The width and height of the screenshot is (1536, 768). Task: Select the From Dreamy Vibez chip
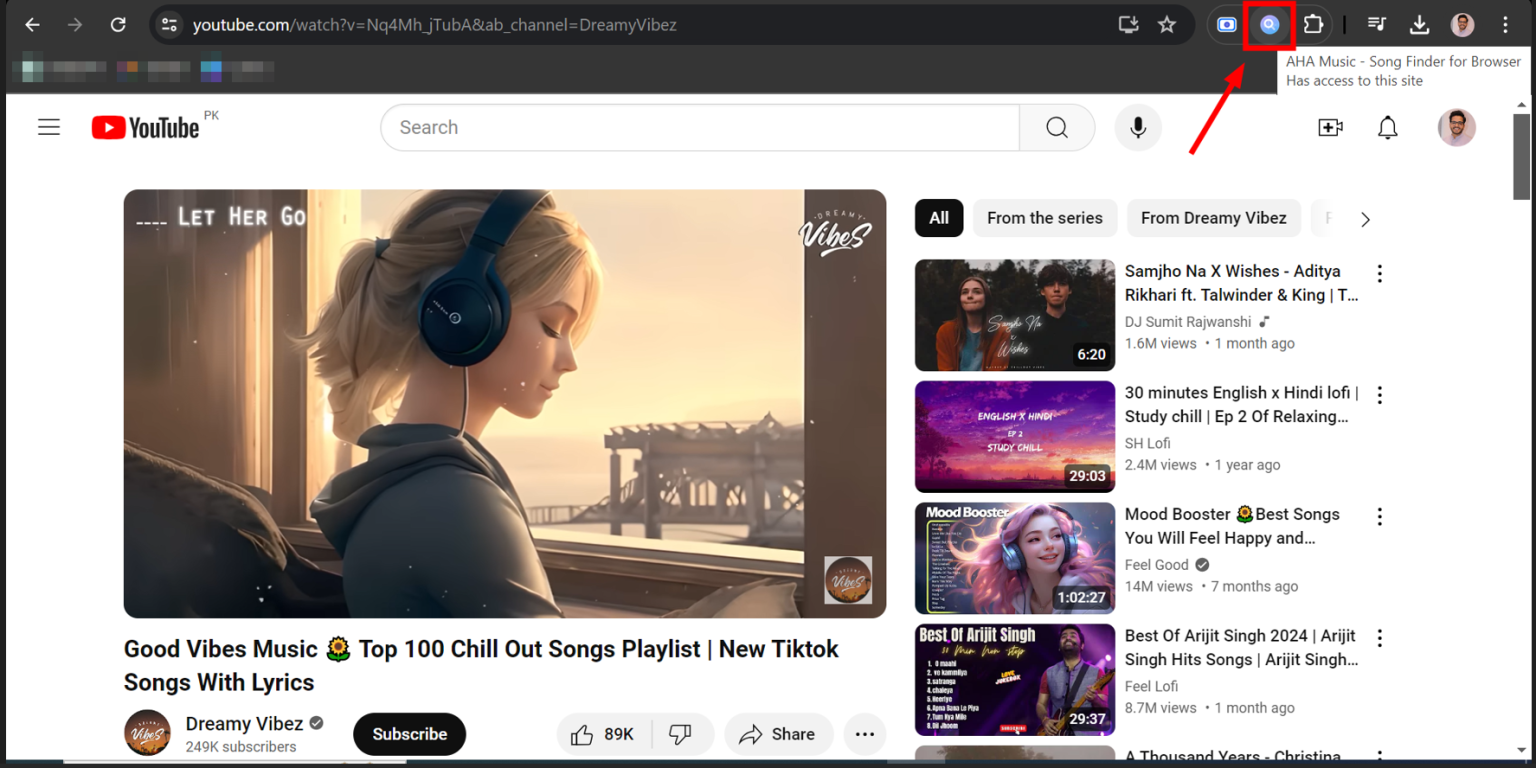[1214, 218]
